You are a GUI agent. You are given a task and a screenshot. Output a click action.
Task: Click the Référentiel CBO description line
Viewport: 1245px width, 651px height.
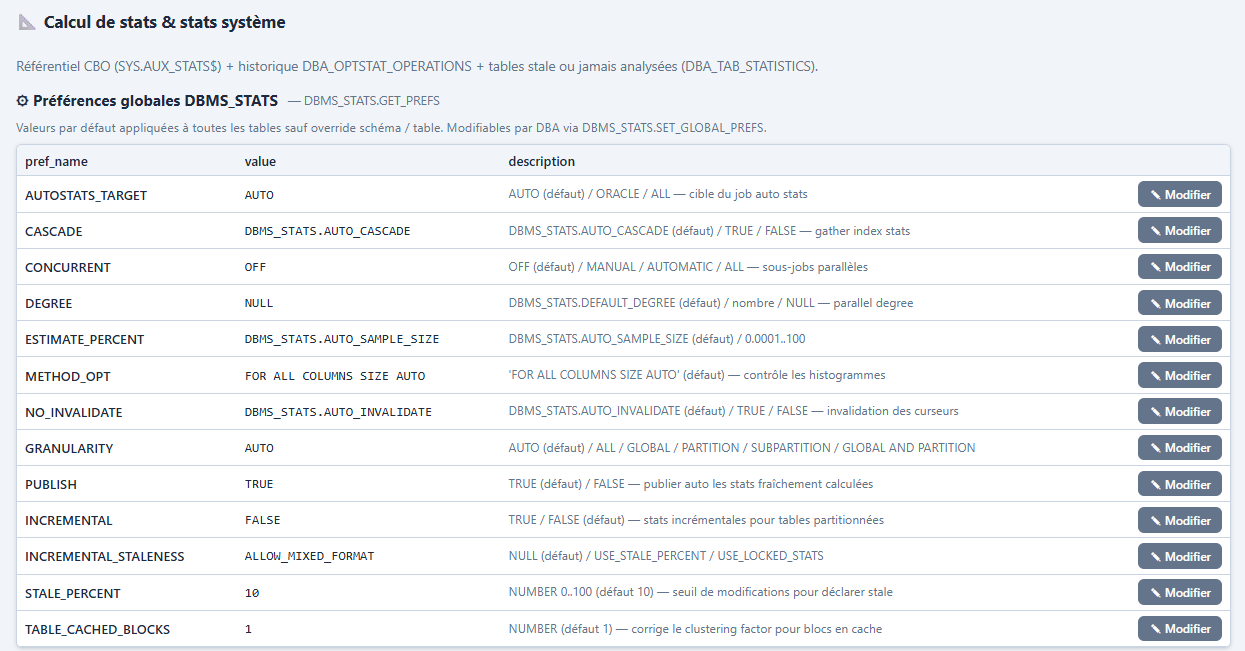pos(417,66)
